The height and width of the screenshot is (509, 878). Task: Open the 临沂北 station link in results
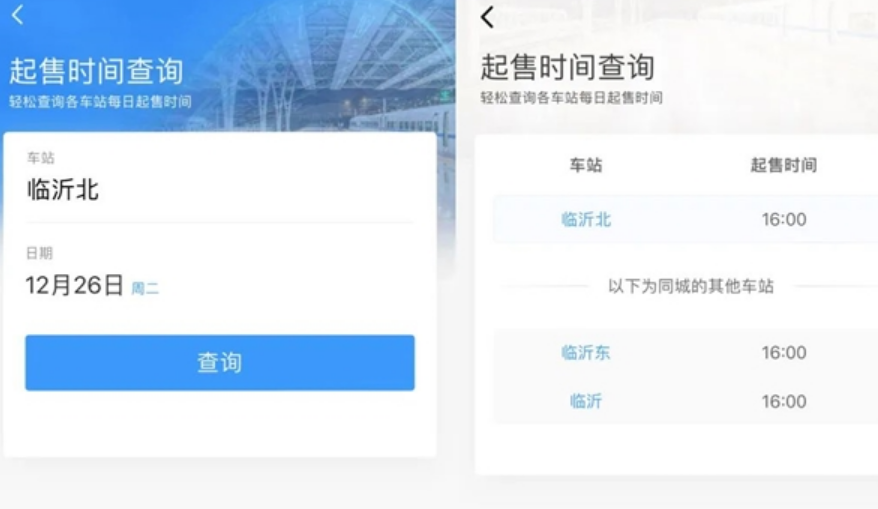tap(586, 220)
